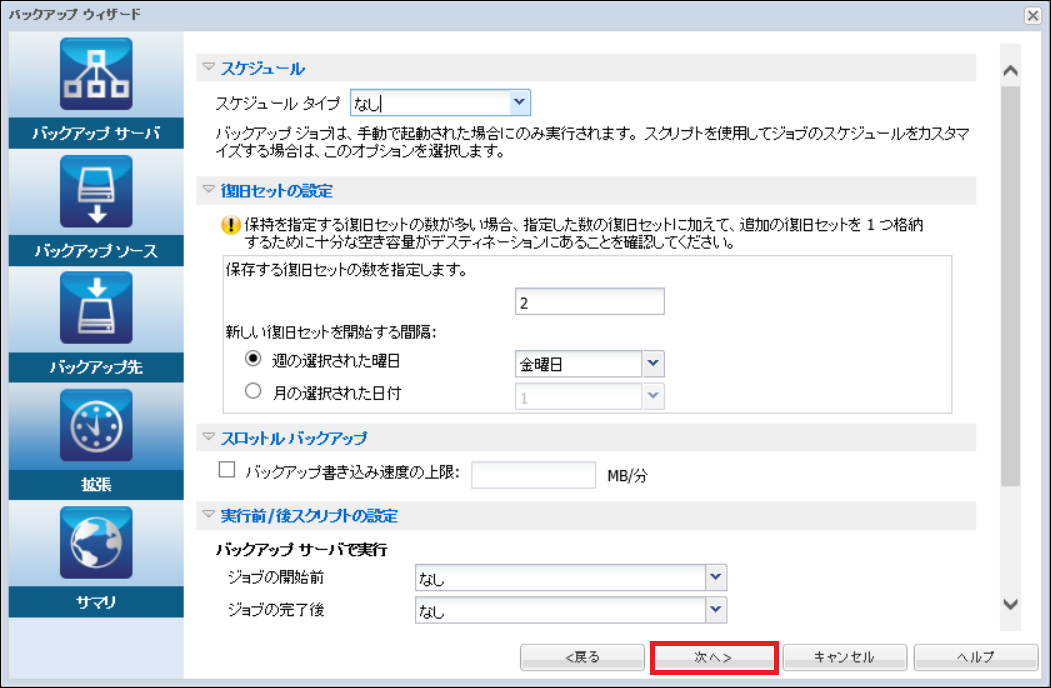This screenshot has width=1051, height=688.
Task: Click the バックアップ先 destination drive icon
Action: (96, 308)
